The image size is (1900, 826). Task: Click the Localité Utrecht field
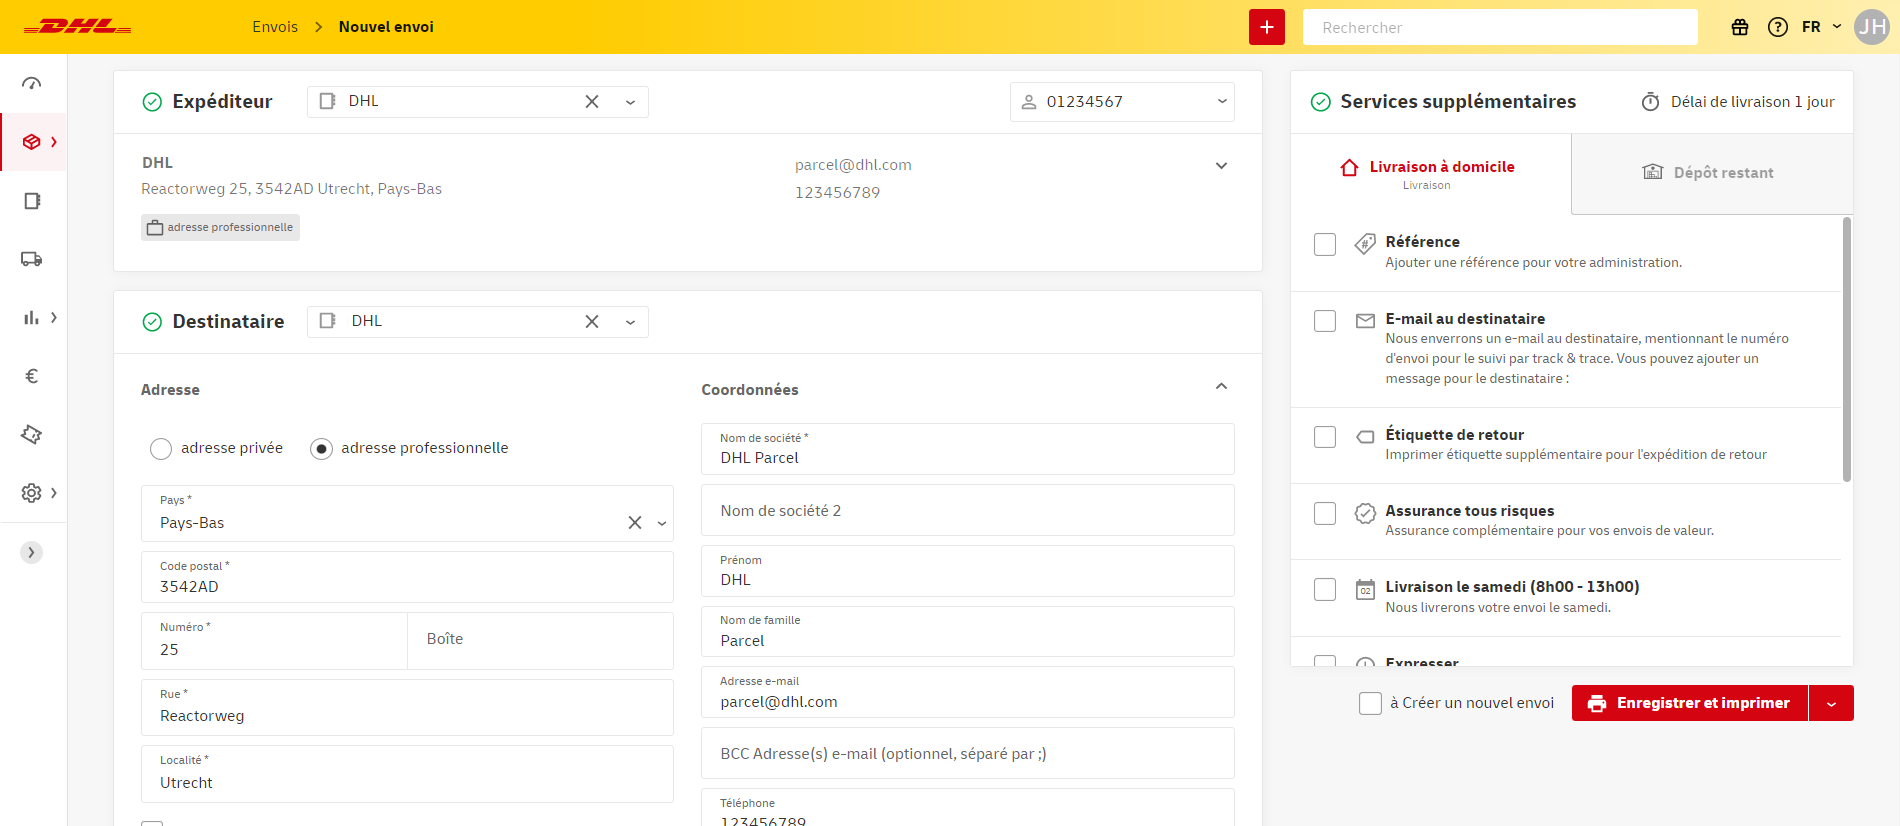click(407, 774)
